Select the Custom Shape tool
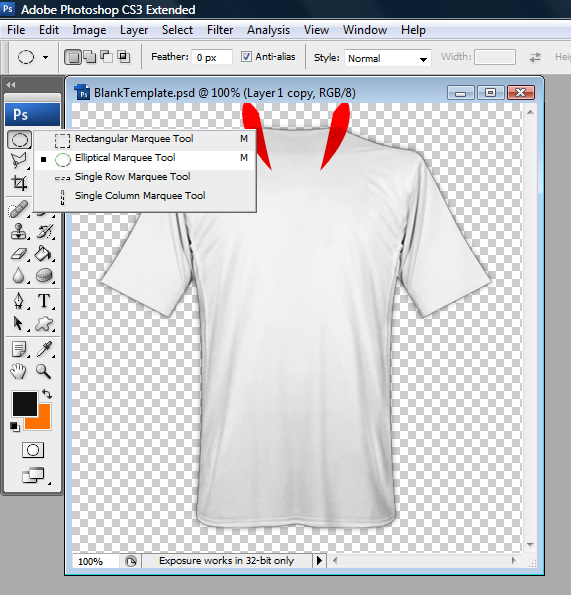The width and height of the screenshot is (571, 595). point(44,323)
